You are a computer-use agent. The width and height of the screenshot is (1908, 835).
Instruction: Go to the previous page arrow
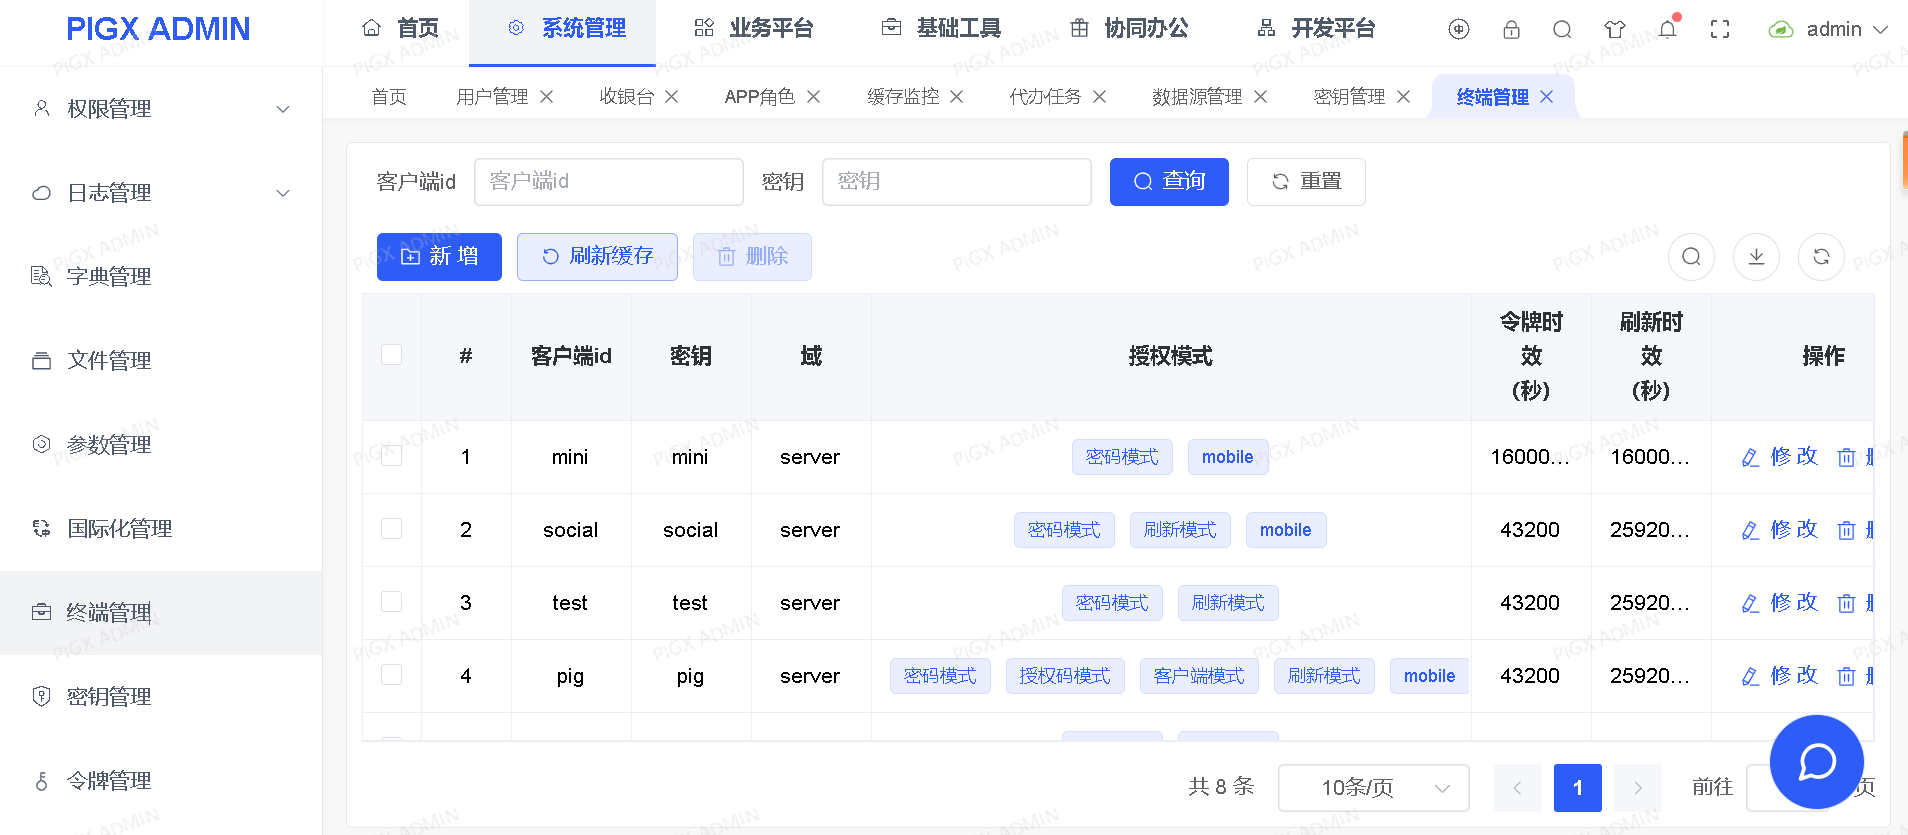click(1518, 788)
